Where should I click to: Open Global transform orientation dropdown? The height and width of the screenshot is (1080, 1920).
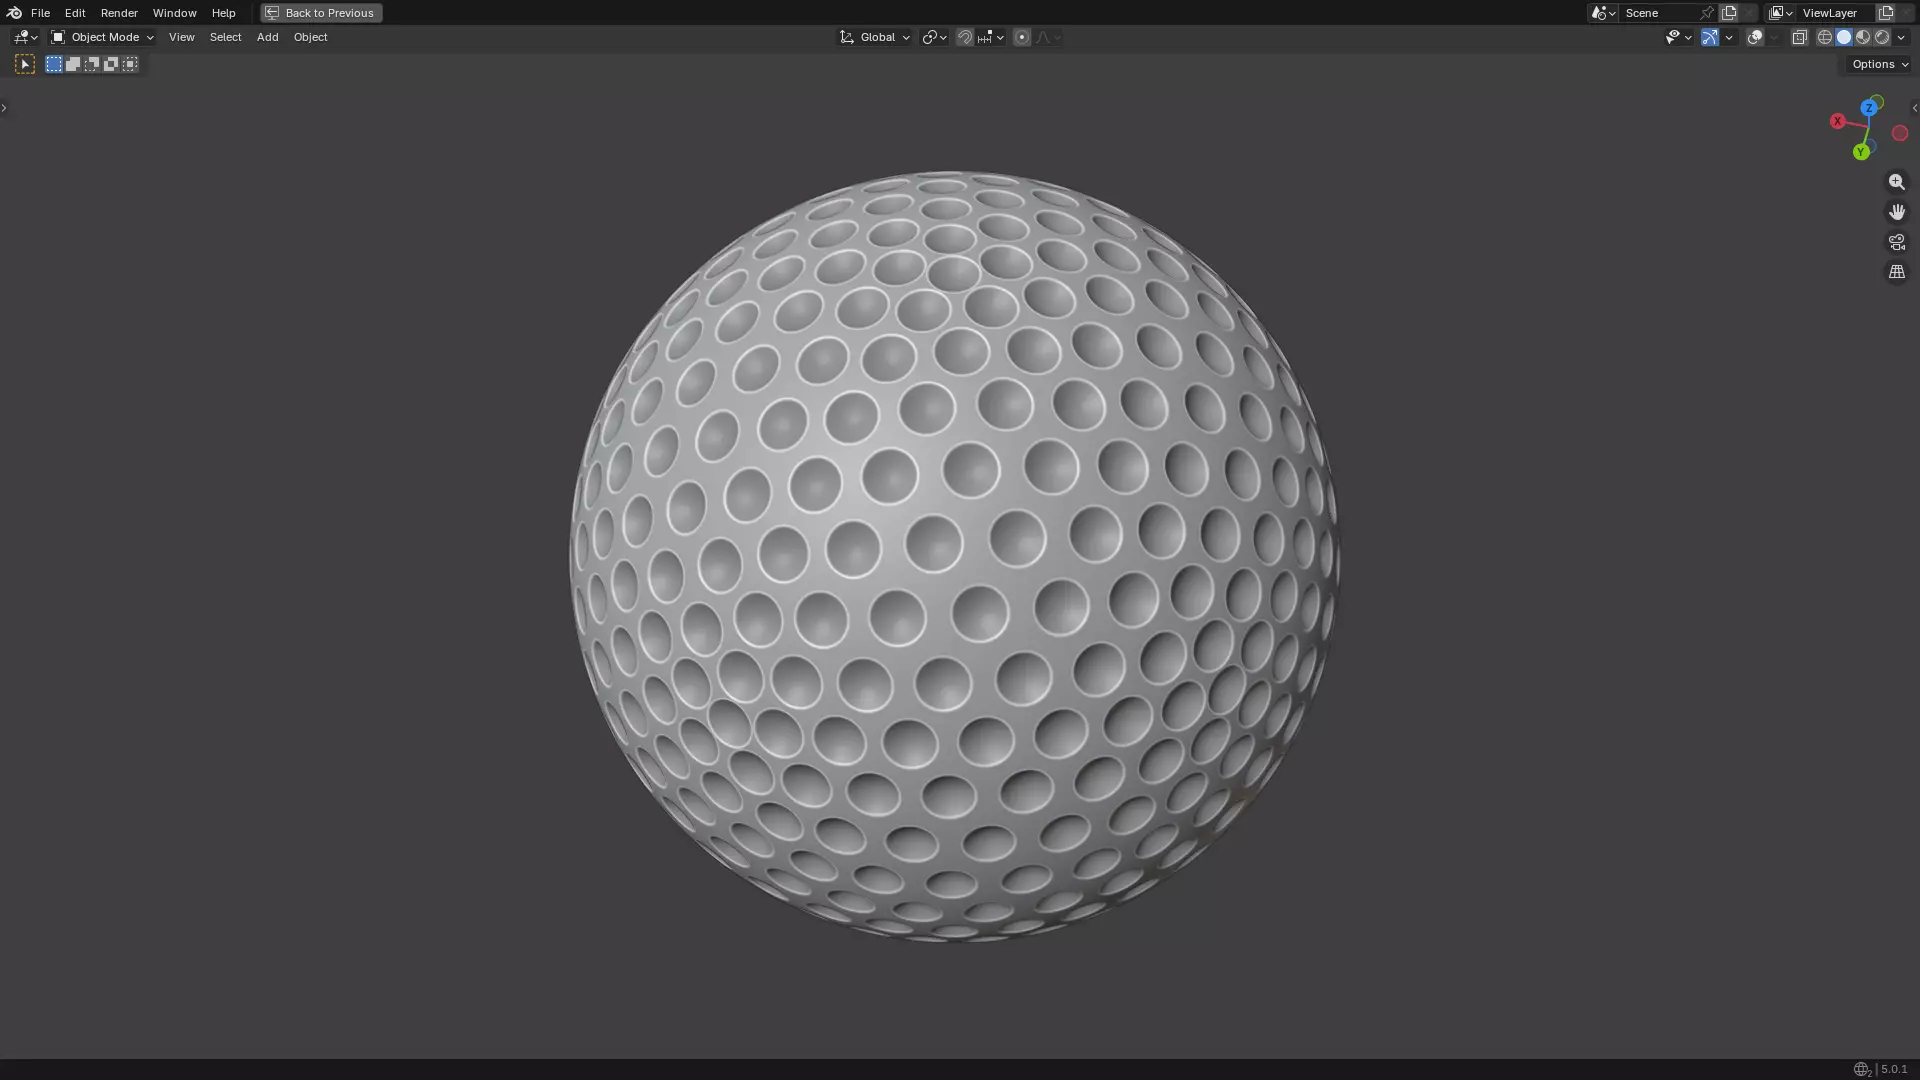coord(875,37)
